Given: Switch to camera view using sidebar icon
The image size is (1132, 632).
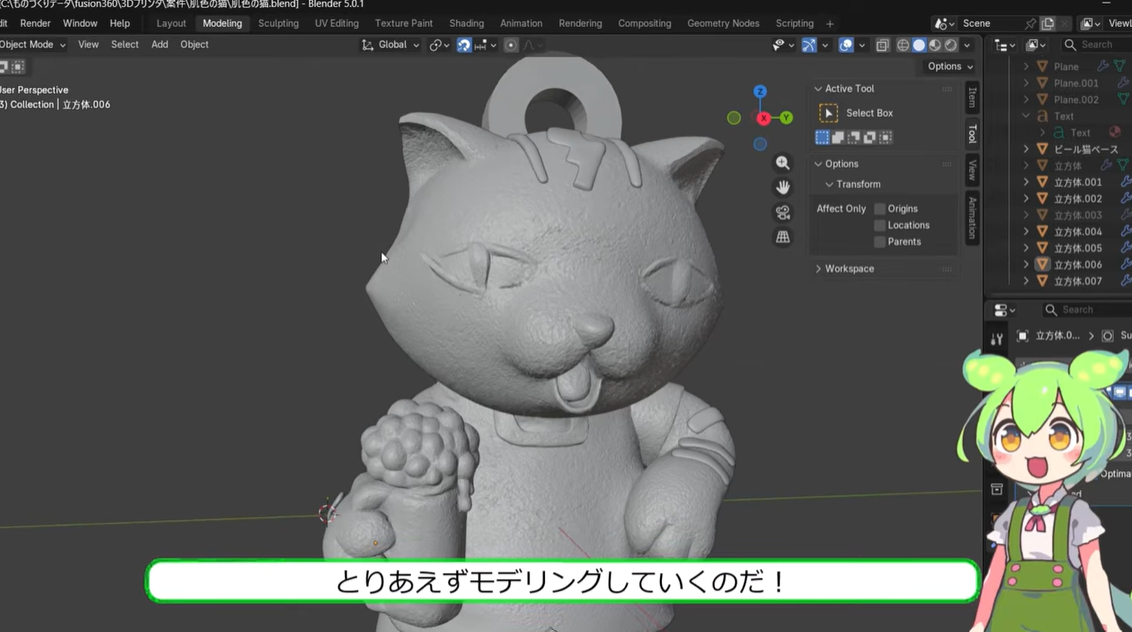Looking at the screenshot, I should pyautogui.click(x=783, y=211).
